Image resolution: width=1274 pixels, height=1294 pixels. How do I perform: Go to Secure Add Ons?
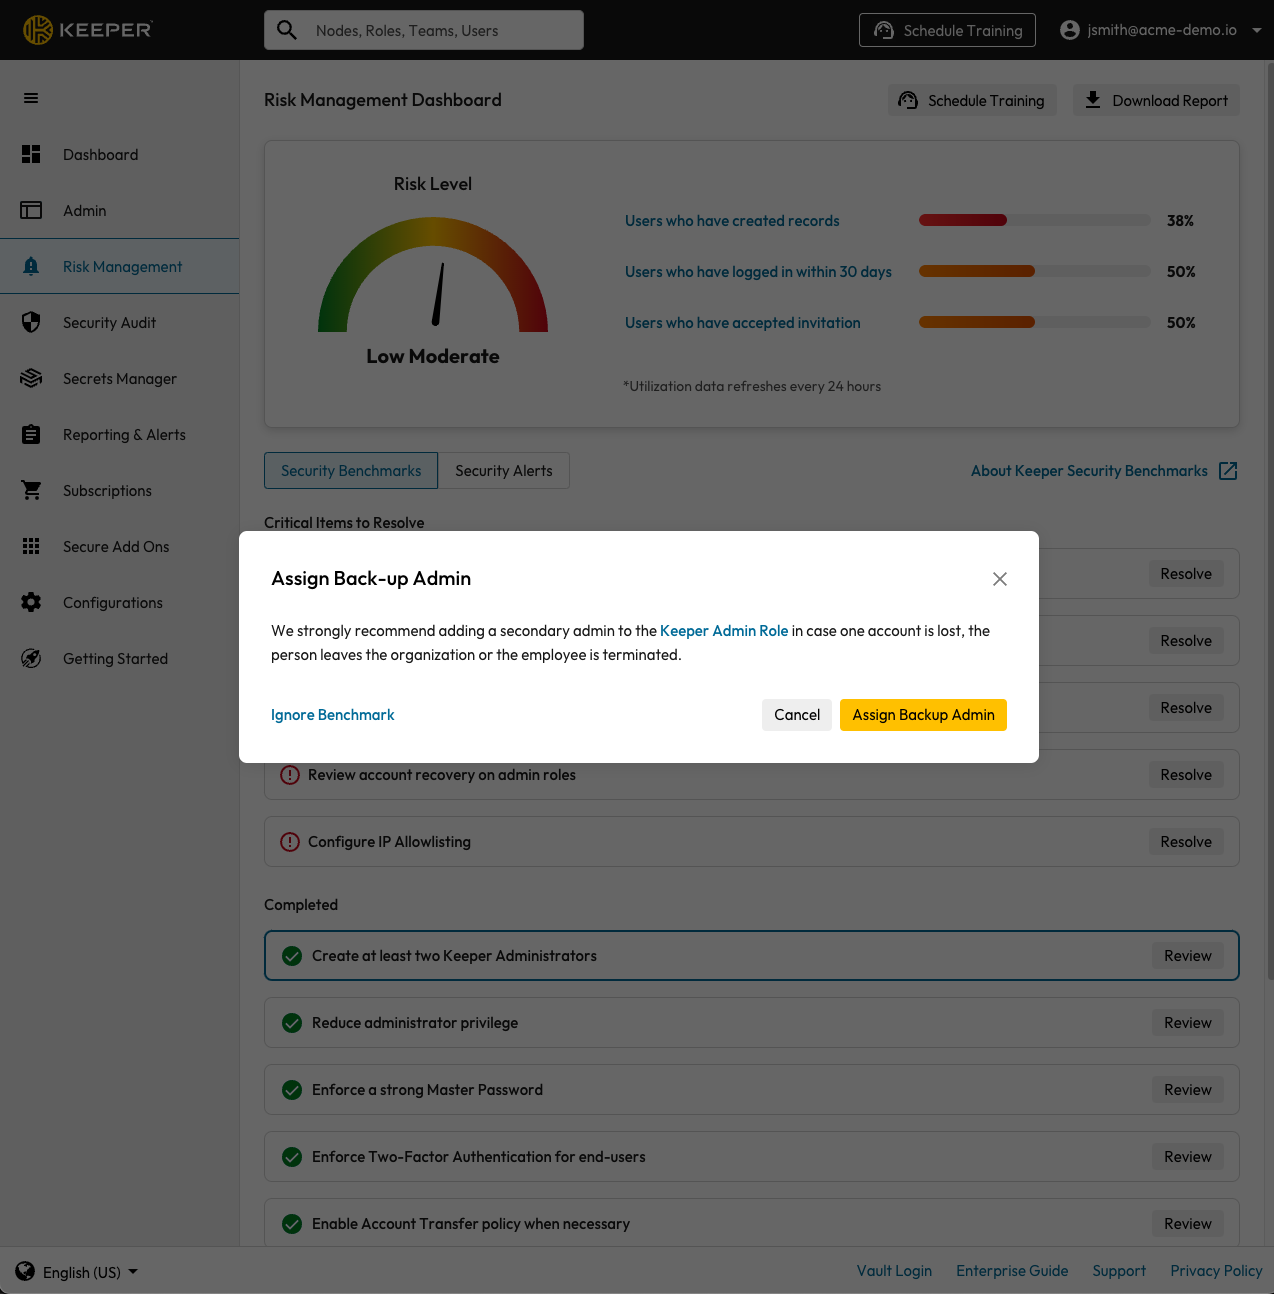[x=120, y=546]
